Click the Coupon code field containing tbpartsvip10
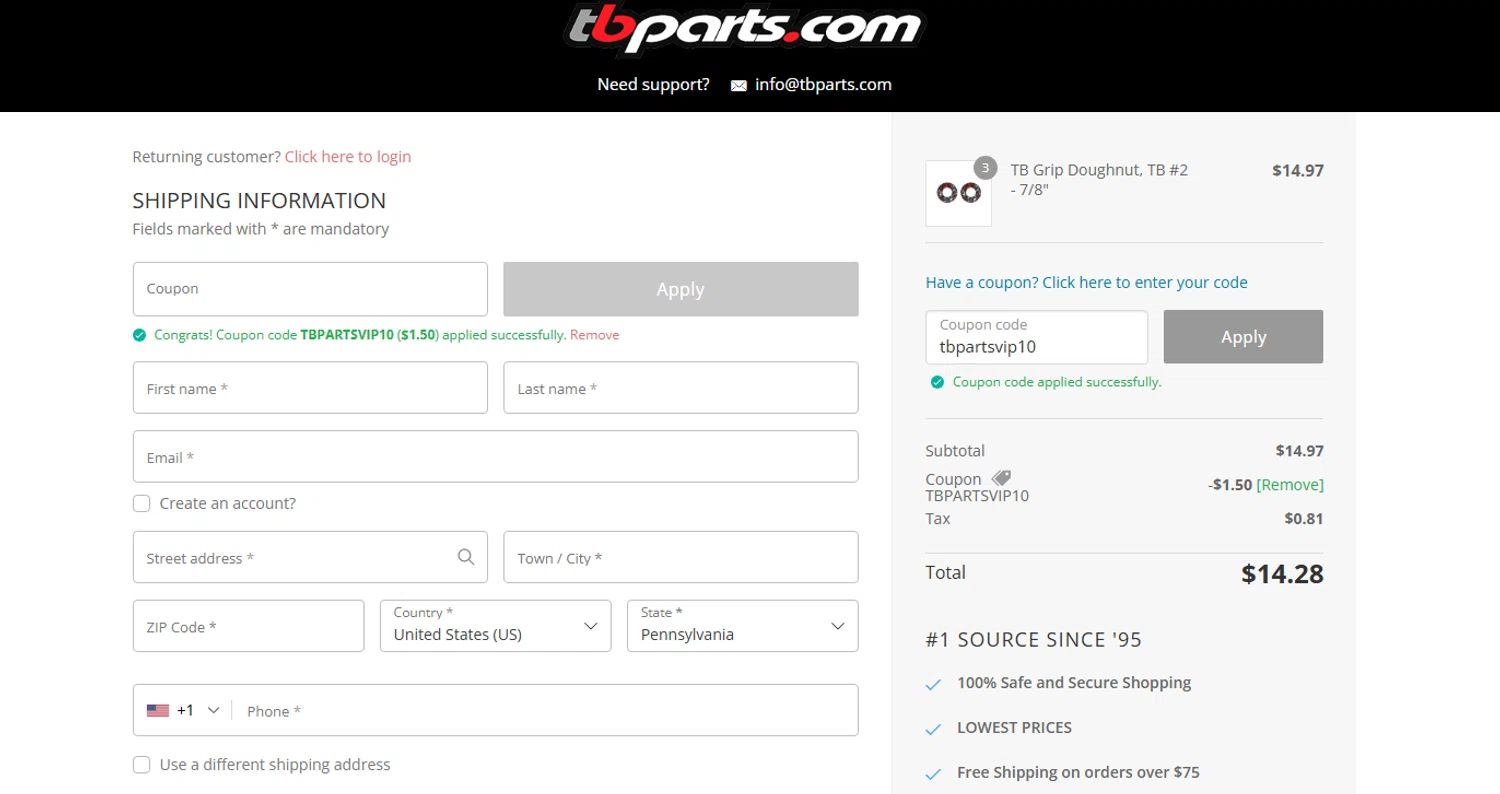 1036,337
